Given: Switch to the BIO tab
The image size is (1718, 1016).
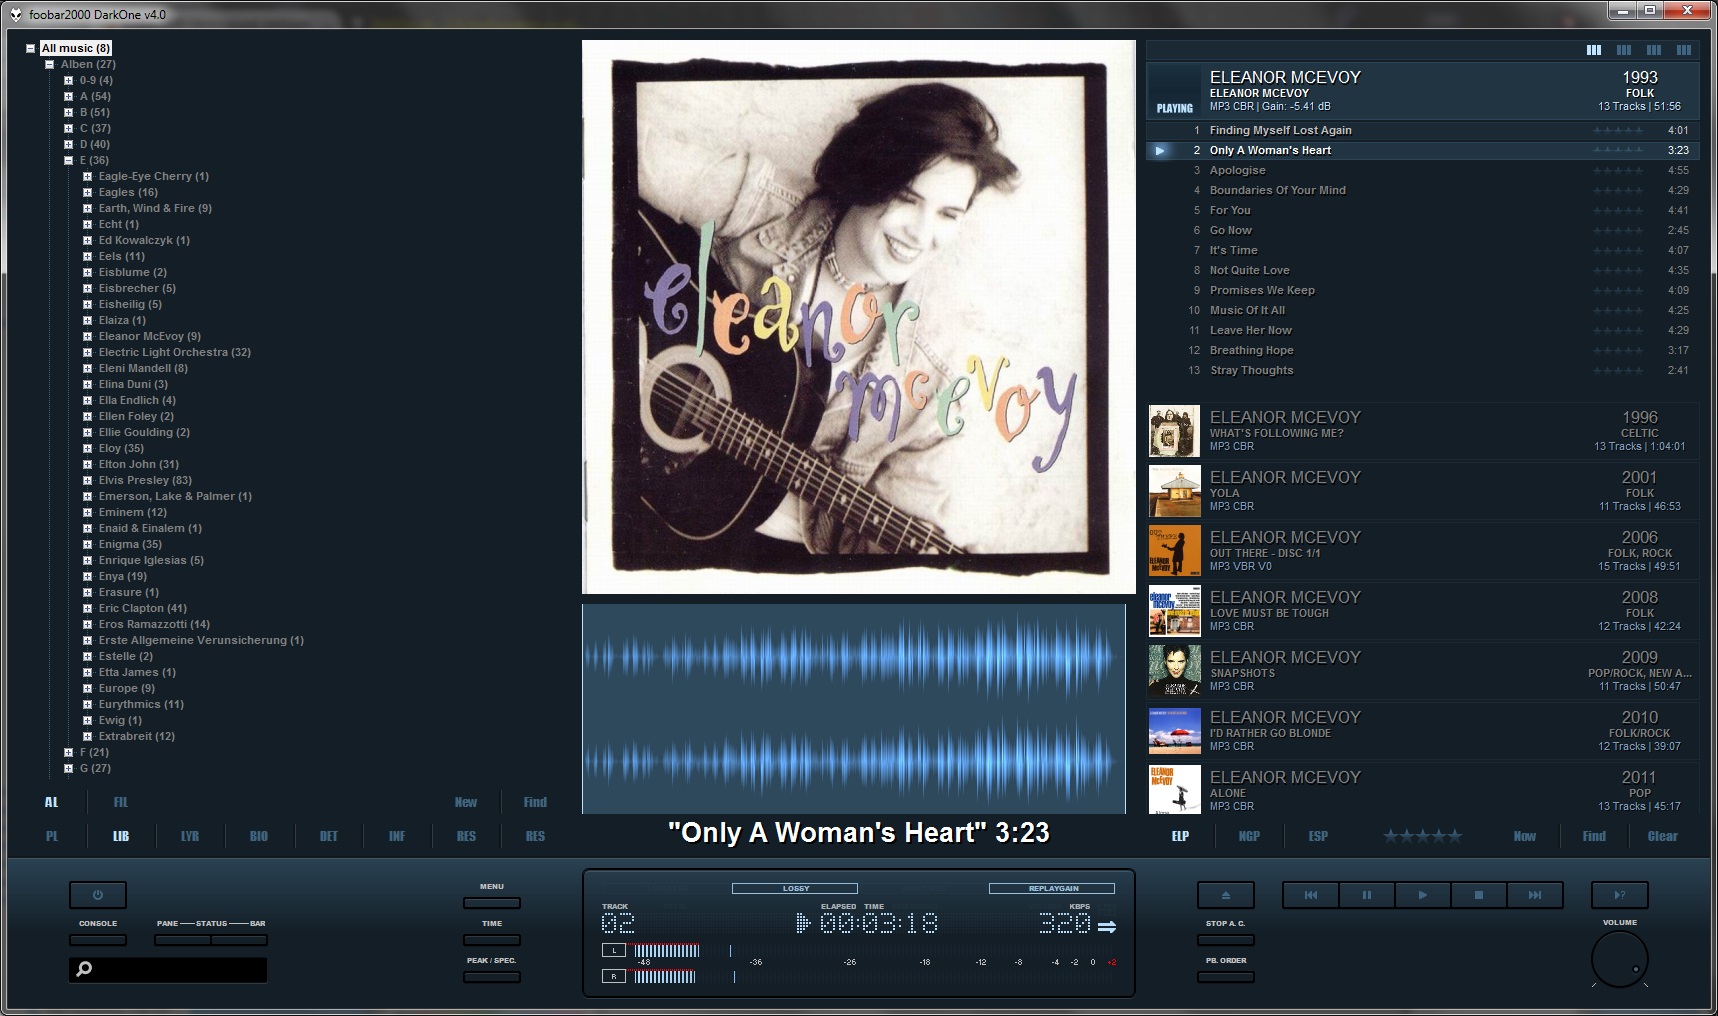Looking at the screenshot, I should coord(259,836).
